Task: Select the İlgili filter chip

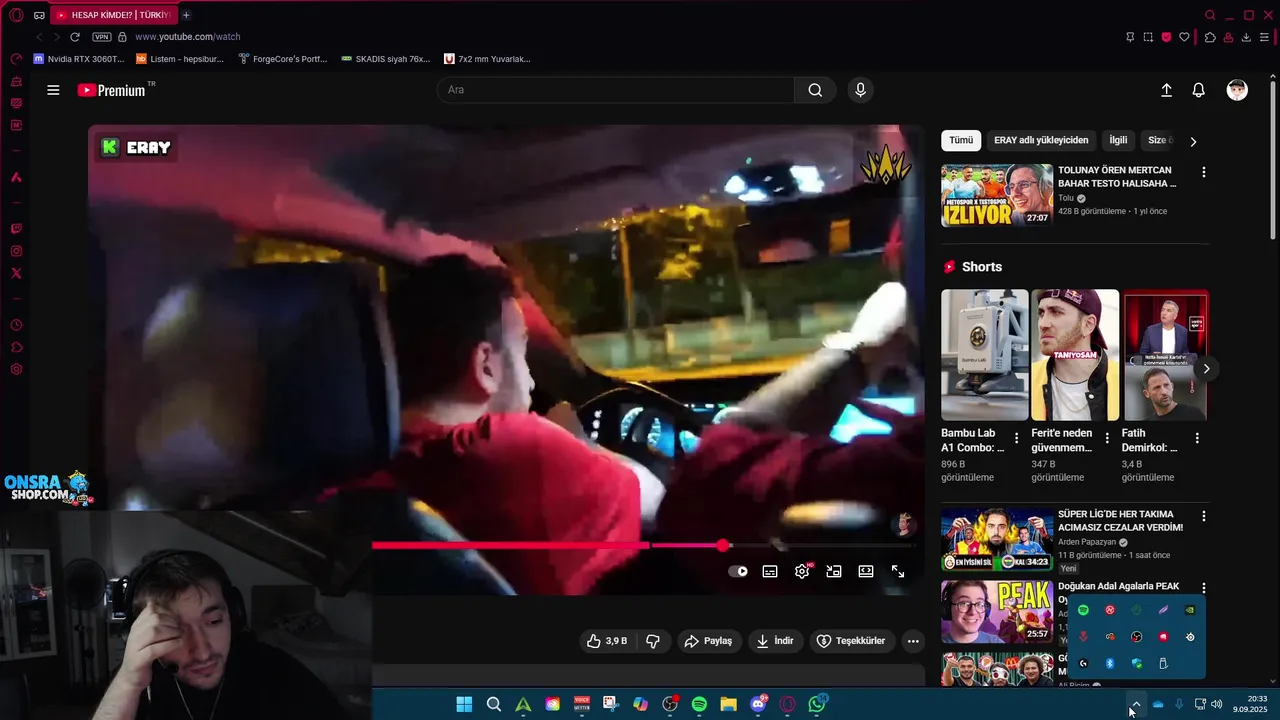Action: (1118, 141)
